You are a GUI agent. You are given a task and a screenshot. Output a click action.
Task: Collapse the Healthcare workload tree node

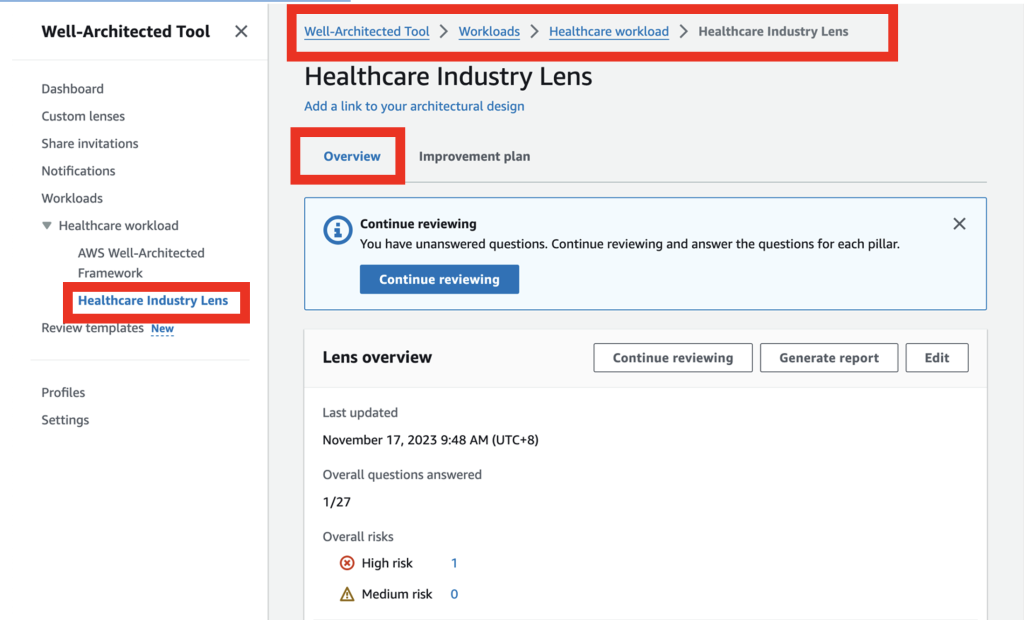46,225
